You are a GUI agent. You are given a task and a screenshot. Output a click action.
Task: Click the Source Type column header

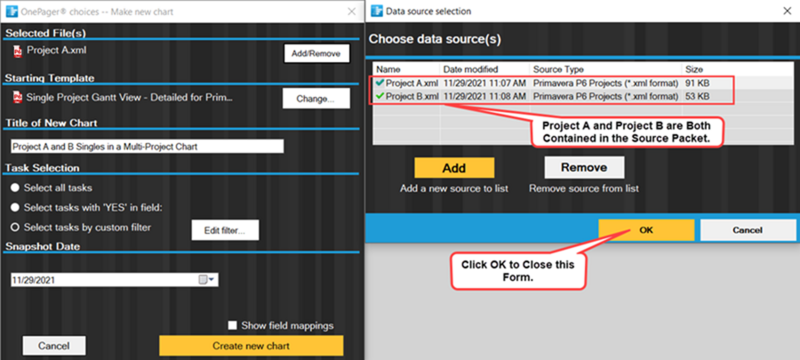pyautogui.click(x=606, y=69)
